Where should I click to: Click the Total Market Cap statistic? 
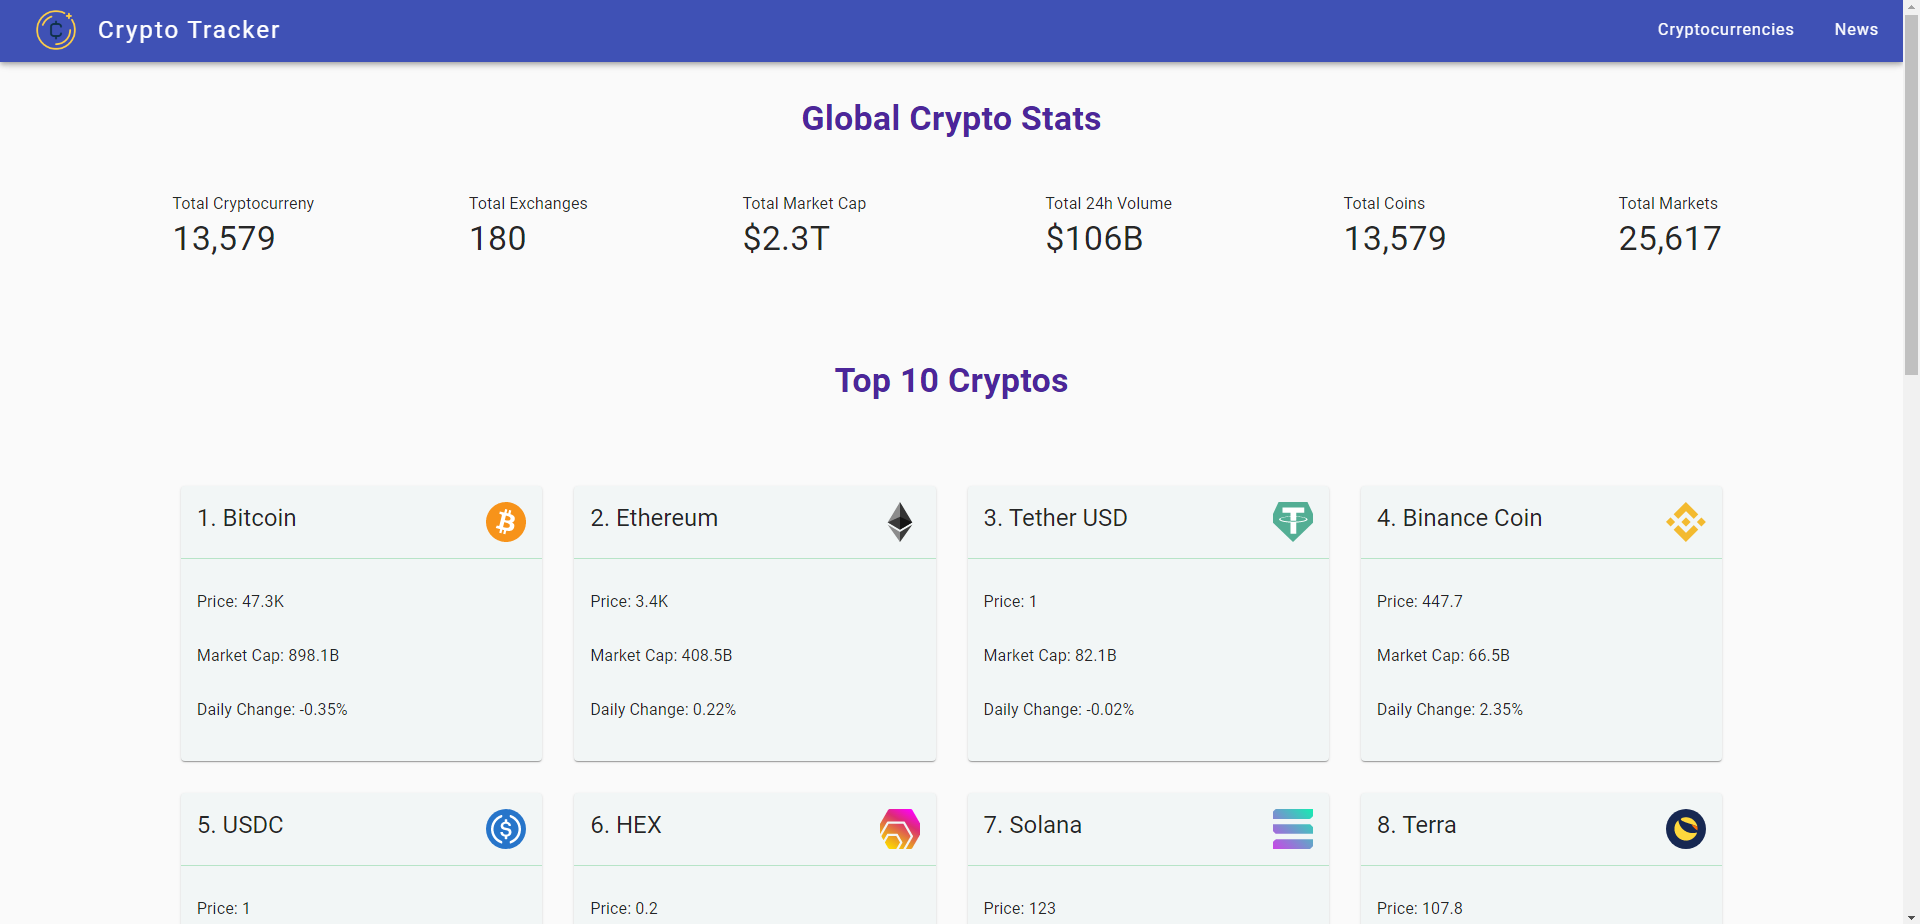pos(804,226)
